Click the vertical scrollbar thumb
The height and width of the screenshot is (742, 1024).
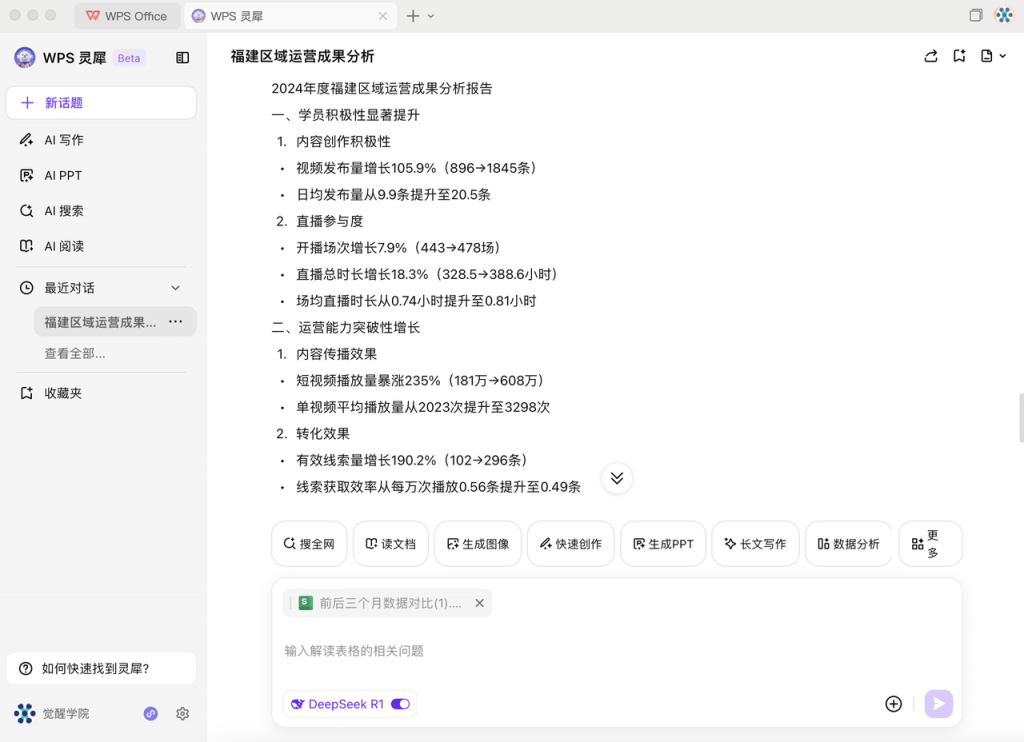point(1021,418)
